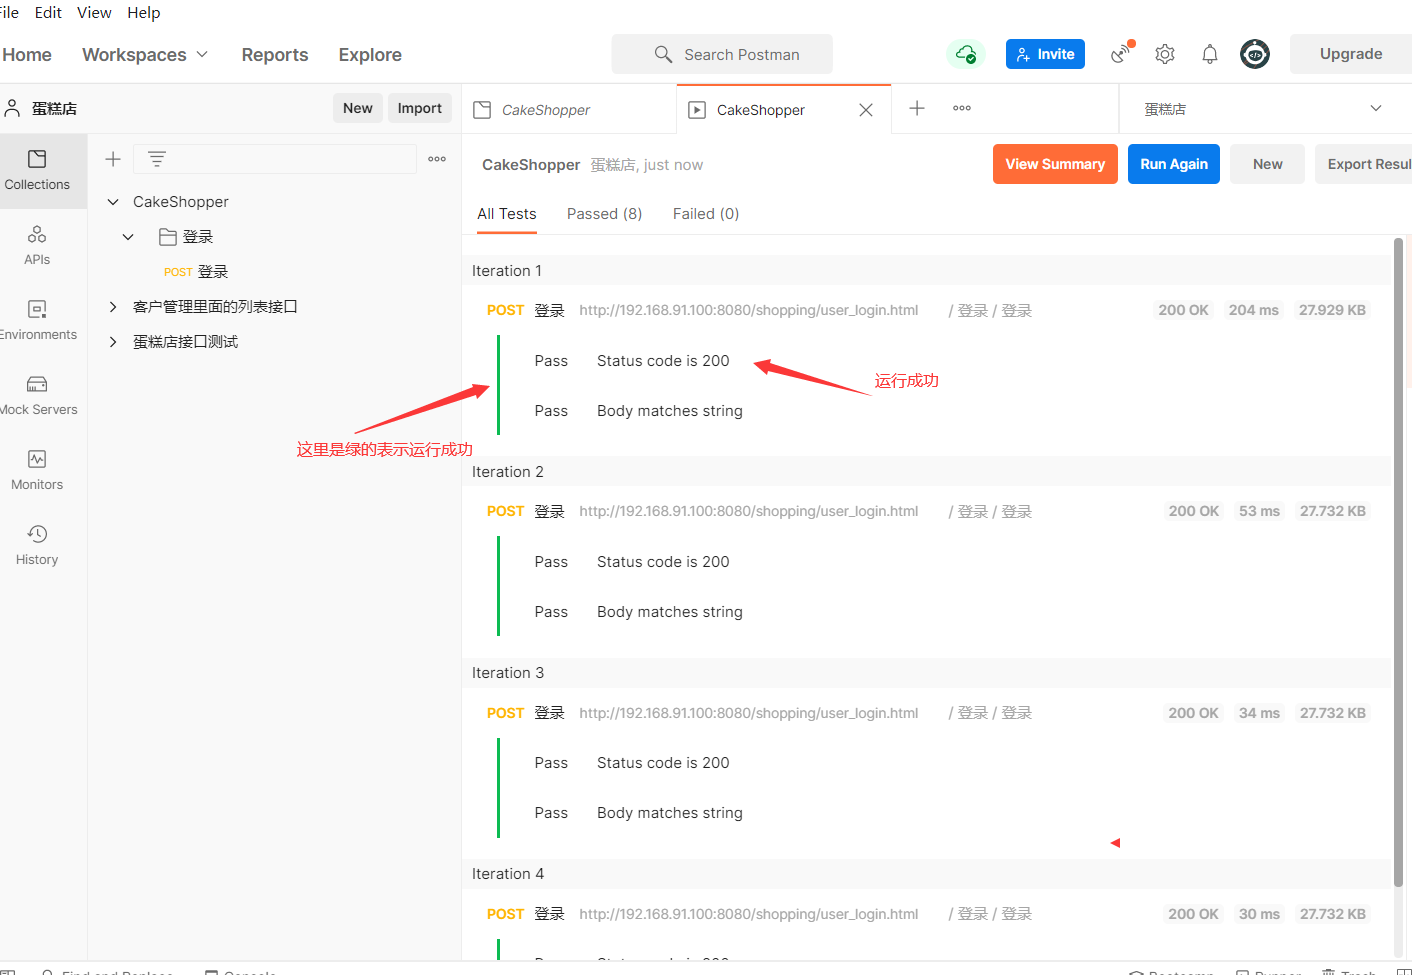Click 34 ms response time in Iteration 3

pyautogui.click(x=1259, y=713)
